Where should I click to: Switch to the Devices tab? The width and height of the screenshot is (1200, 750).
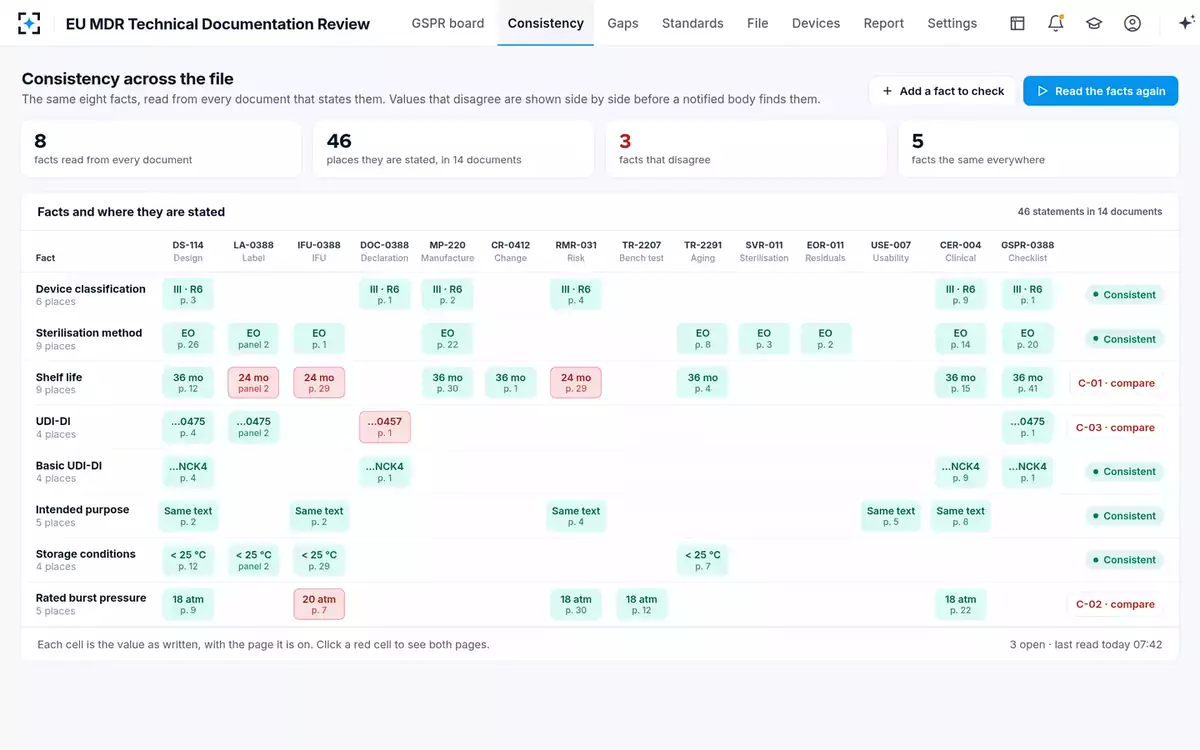[x=816, y=23]
